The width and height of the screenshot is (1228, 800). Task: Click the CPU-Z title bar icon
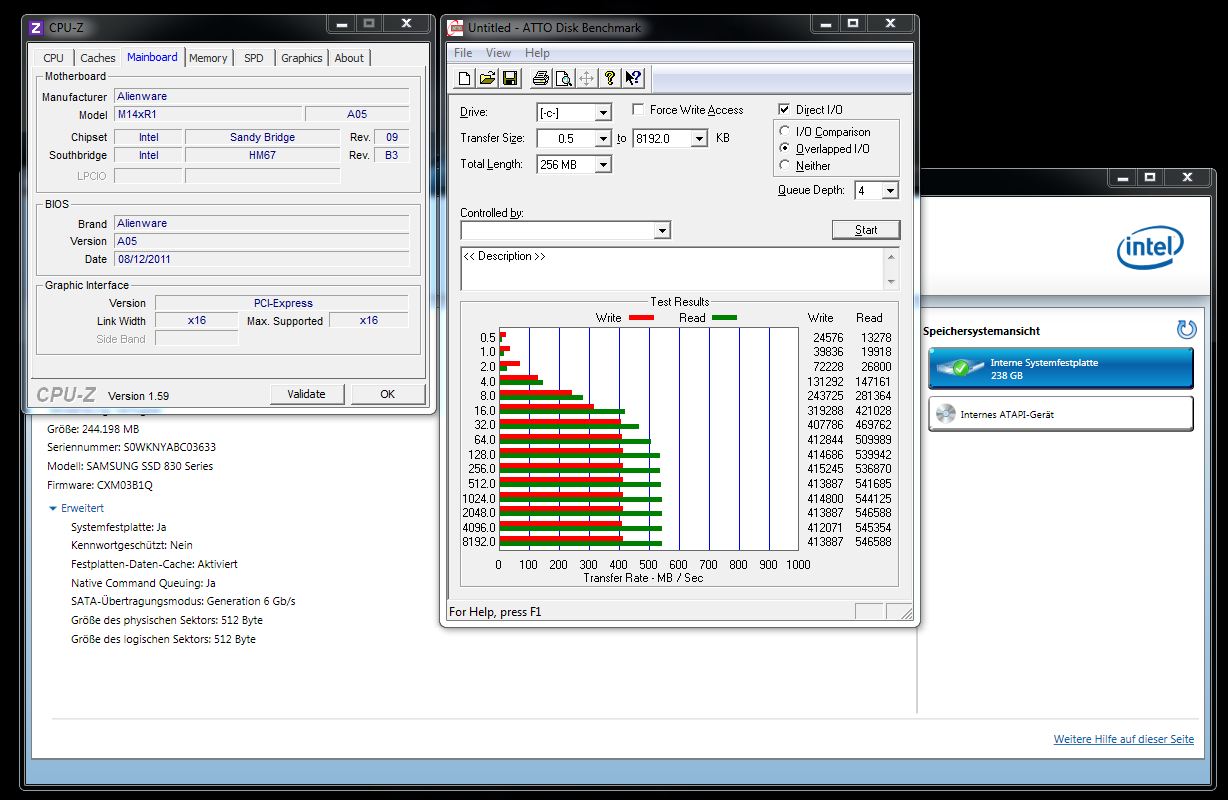point(37,27)
